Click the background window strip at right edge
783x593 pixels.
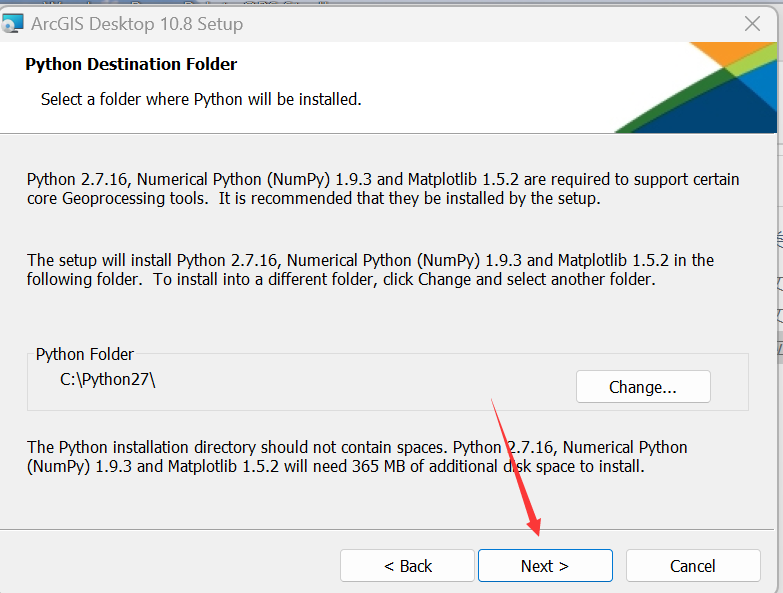point(779,300)
